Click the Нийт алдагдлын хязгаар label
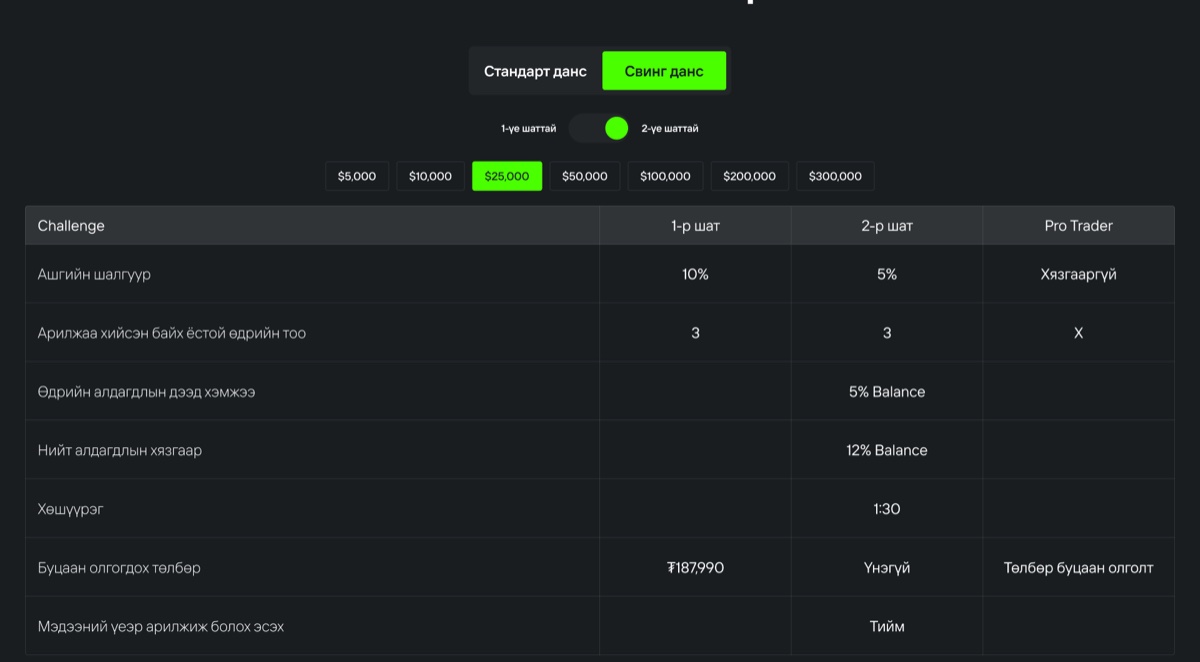Viewport: 1200px width, 662px height. coord(120,450)
